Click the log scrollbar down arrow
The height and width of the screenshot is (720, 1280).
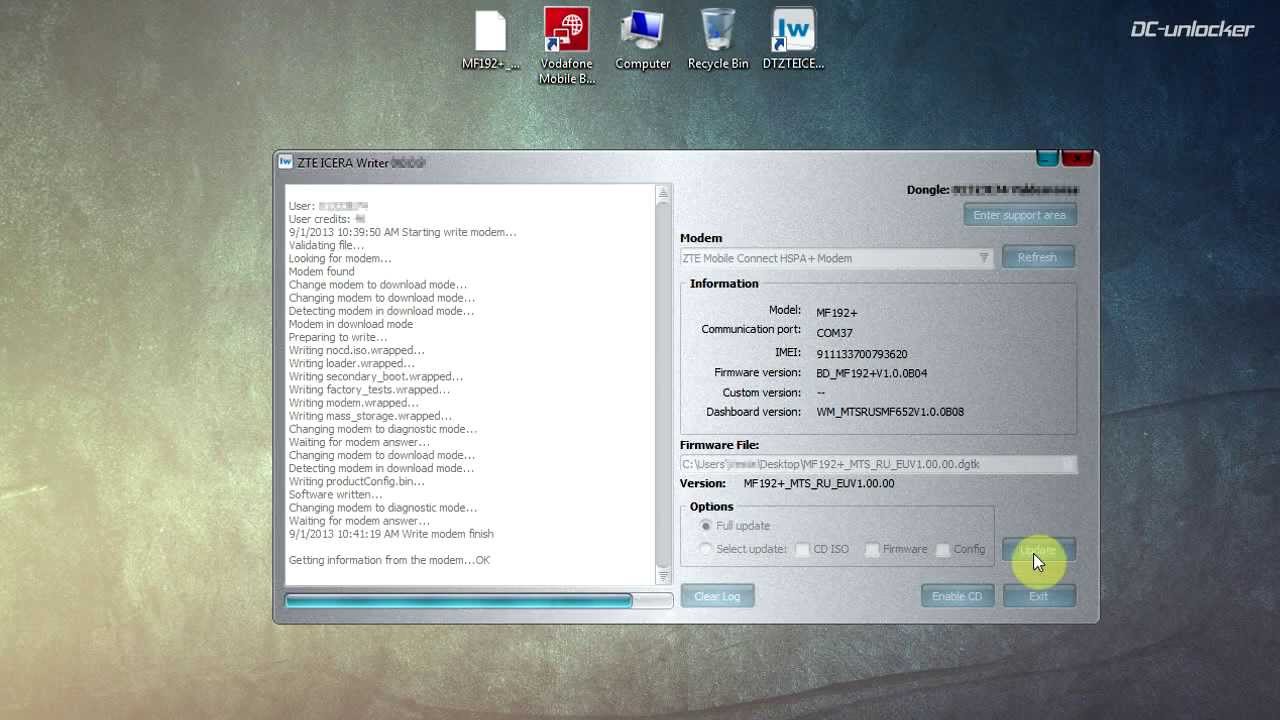pyautogui.click(x=662, y=577)
